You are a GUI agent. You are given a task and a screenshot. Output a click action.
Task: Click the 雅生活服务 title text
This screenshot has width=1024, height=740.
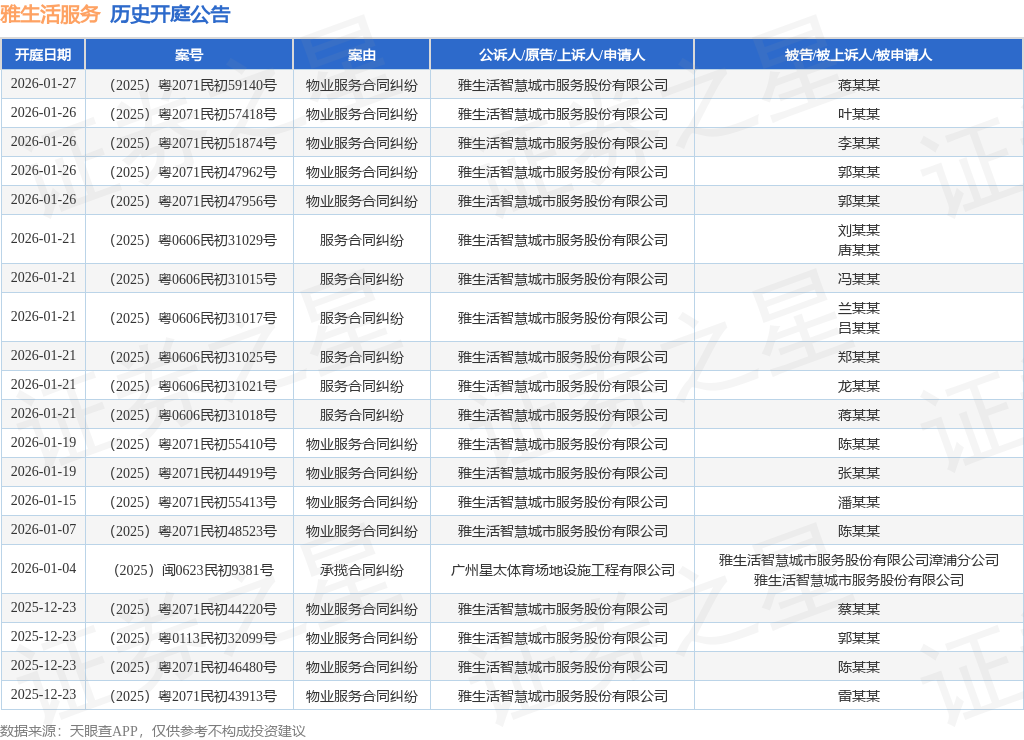coord(50,14)
